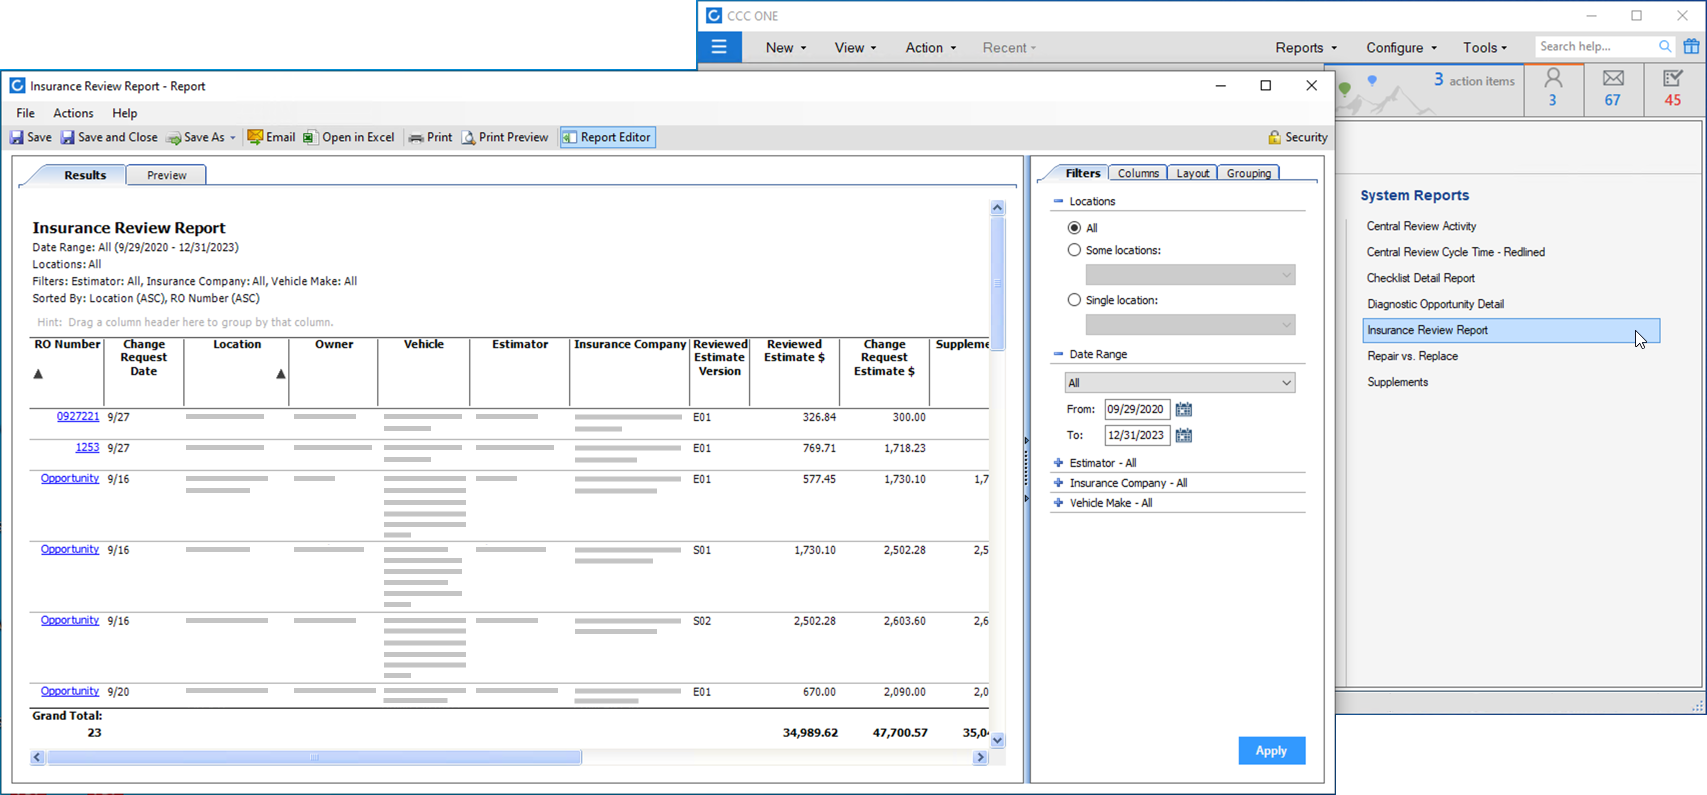The height and width of the screenshot is (795, 1707).
Task: Select Checklist Detail Report
Action: click(1420, 278)
